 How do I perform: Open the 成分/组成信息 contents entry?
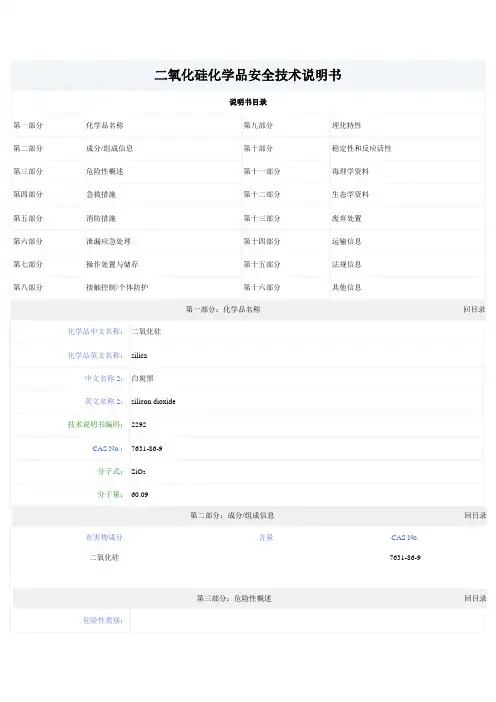[x=110, y=148]
